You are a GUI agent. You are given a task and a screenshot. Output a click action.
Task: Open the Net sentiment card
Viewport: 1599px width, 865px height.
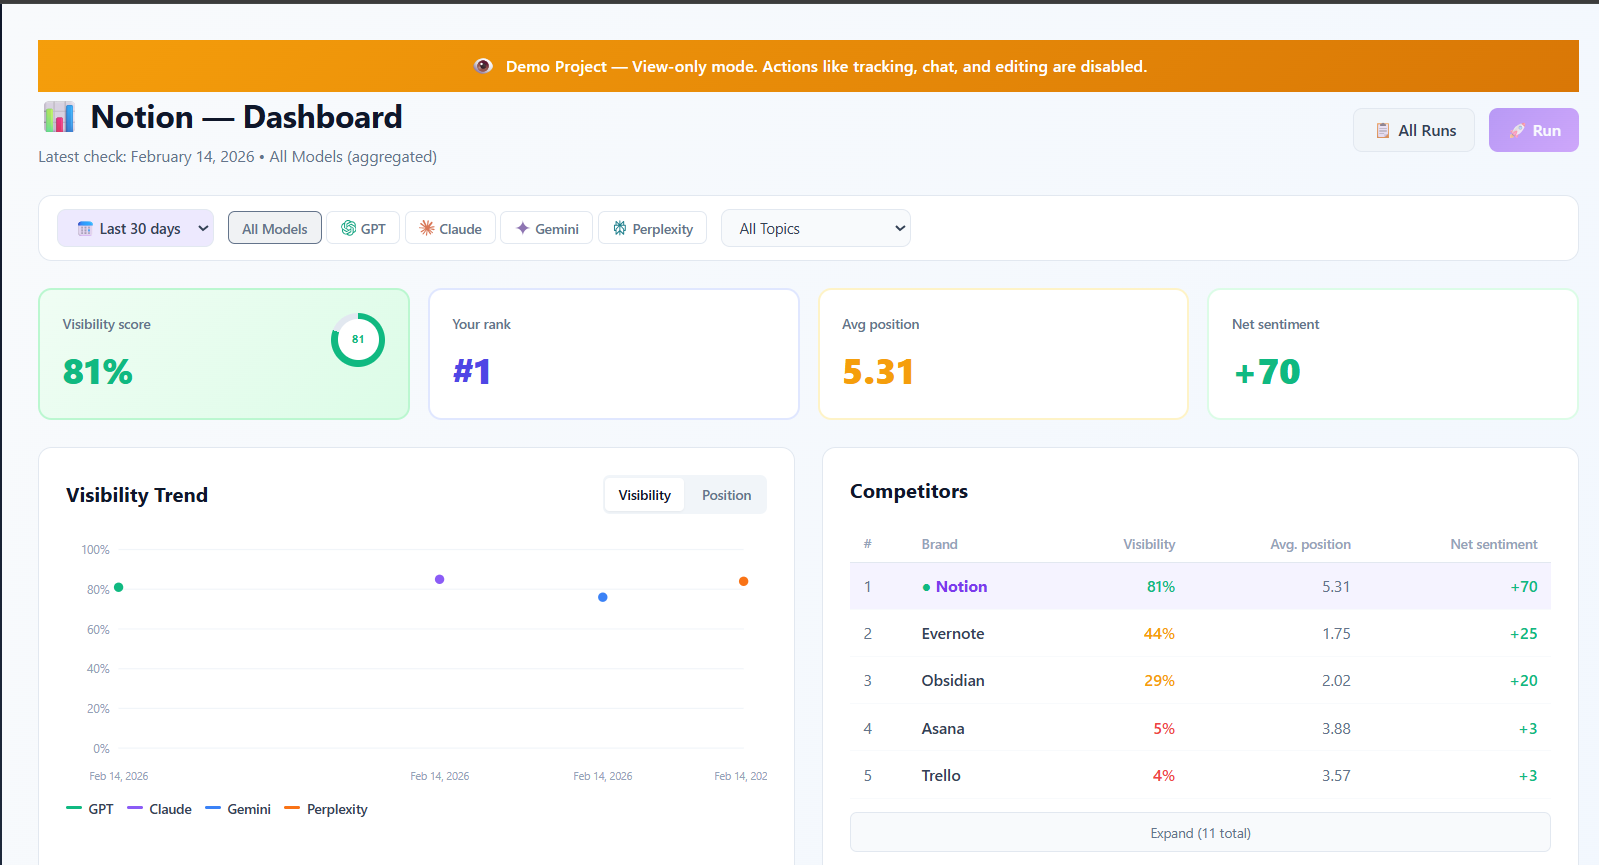(x=1393, y=354)
